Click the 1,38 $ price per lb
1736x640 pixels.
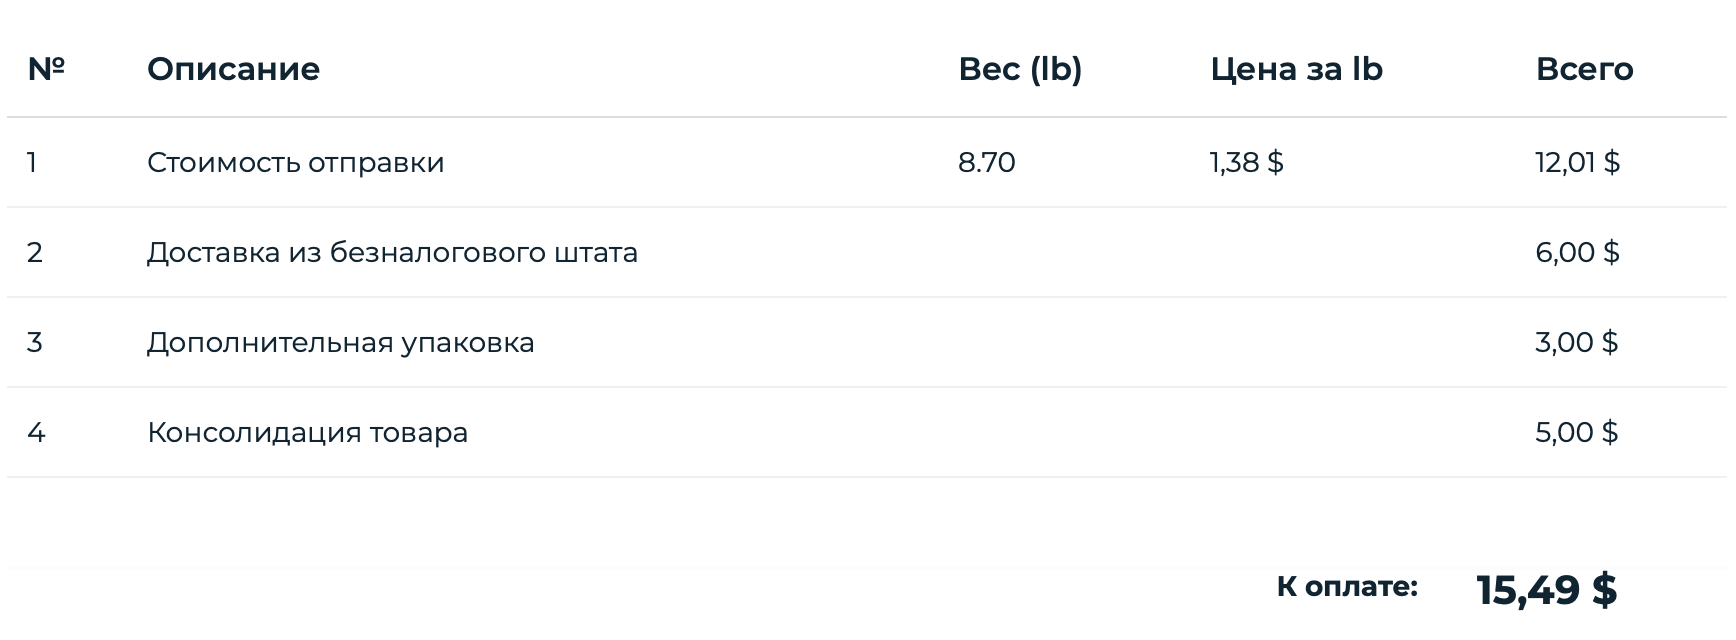(x=1246, y=162)
